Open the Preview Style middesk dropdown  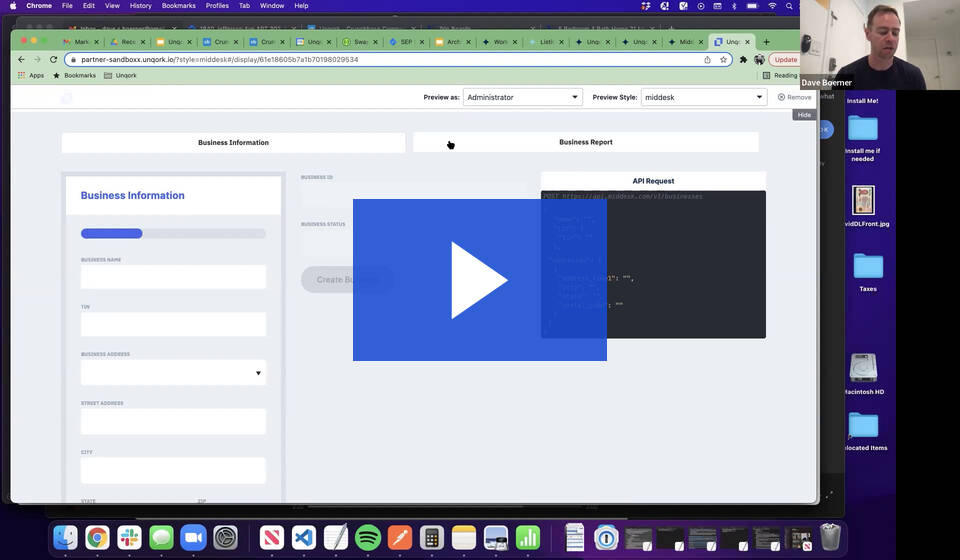[703, 97]
